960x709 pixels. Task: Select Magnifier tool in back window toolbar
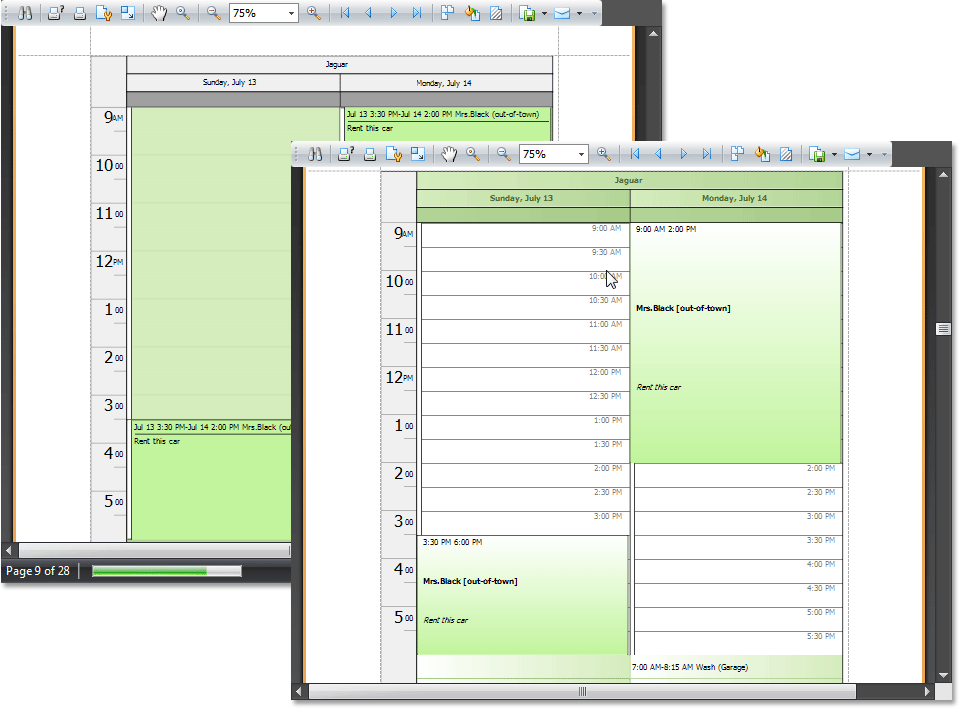182,13
